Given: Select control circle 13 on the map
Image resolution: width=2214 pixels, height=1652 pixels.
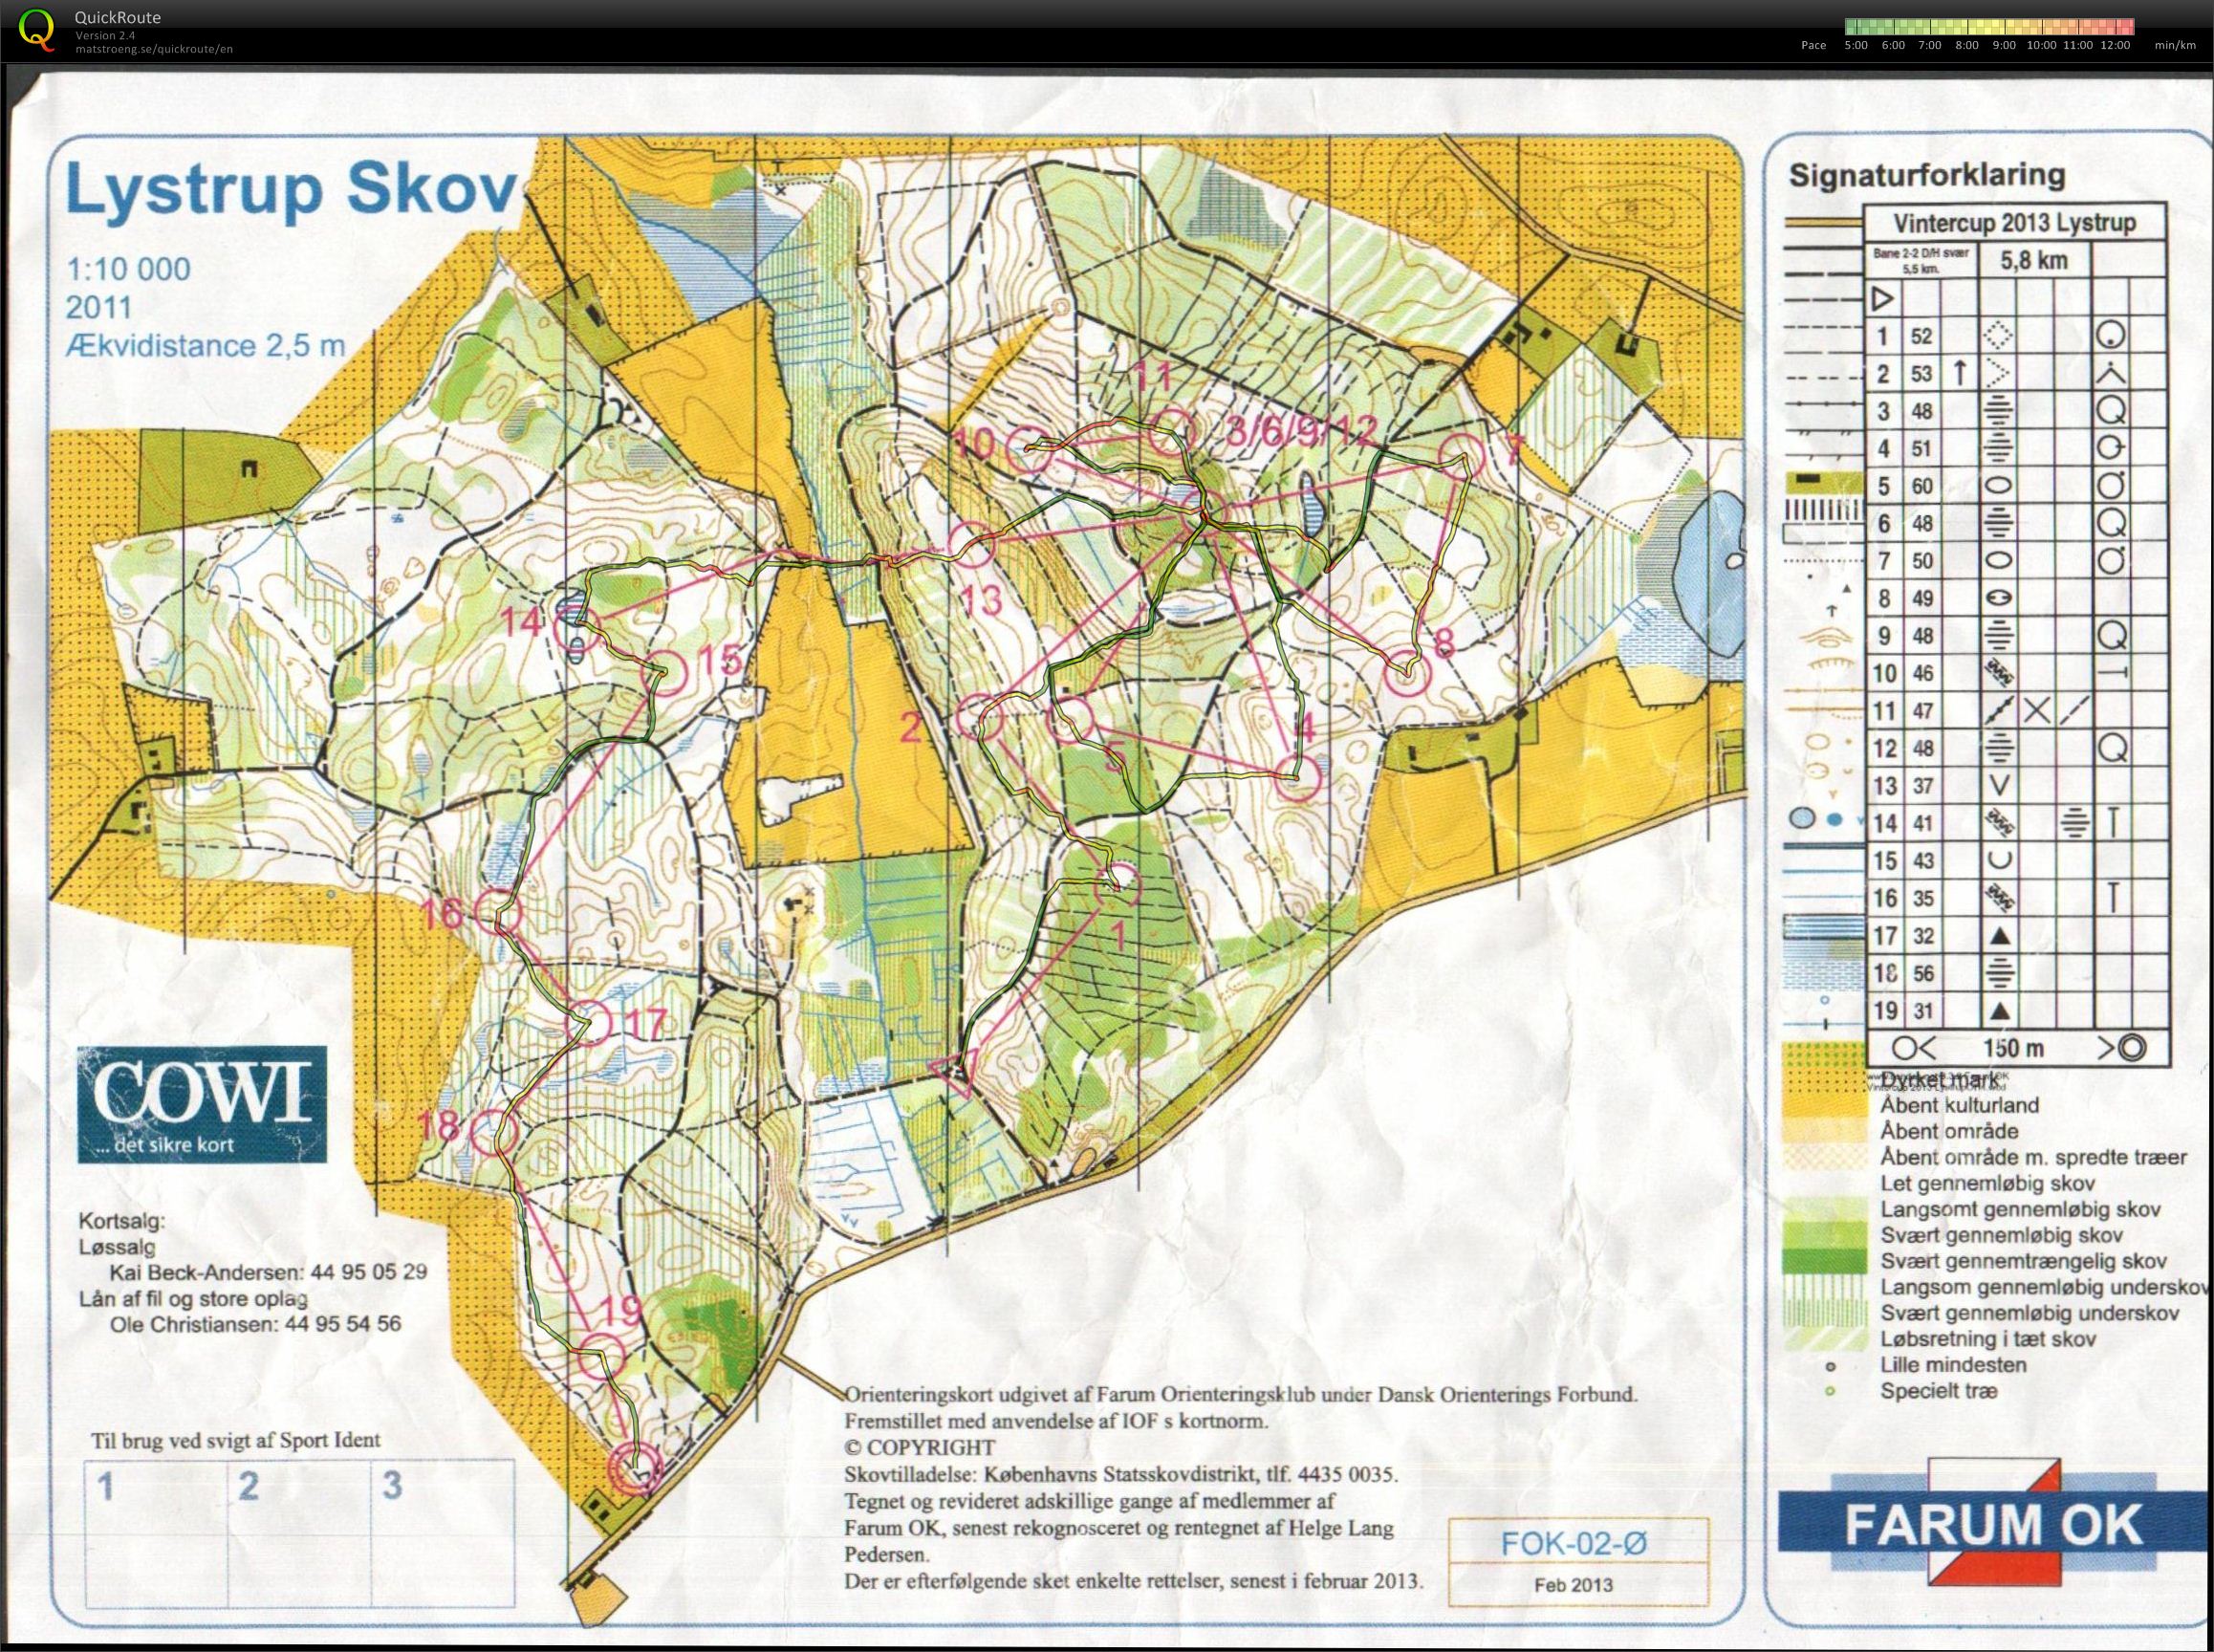Looking at the screenshot, I should [x=969, y=543].
